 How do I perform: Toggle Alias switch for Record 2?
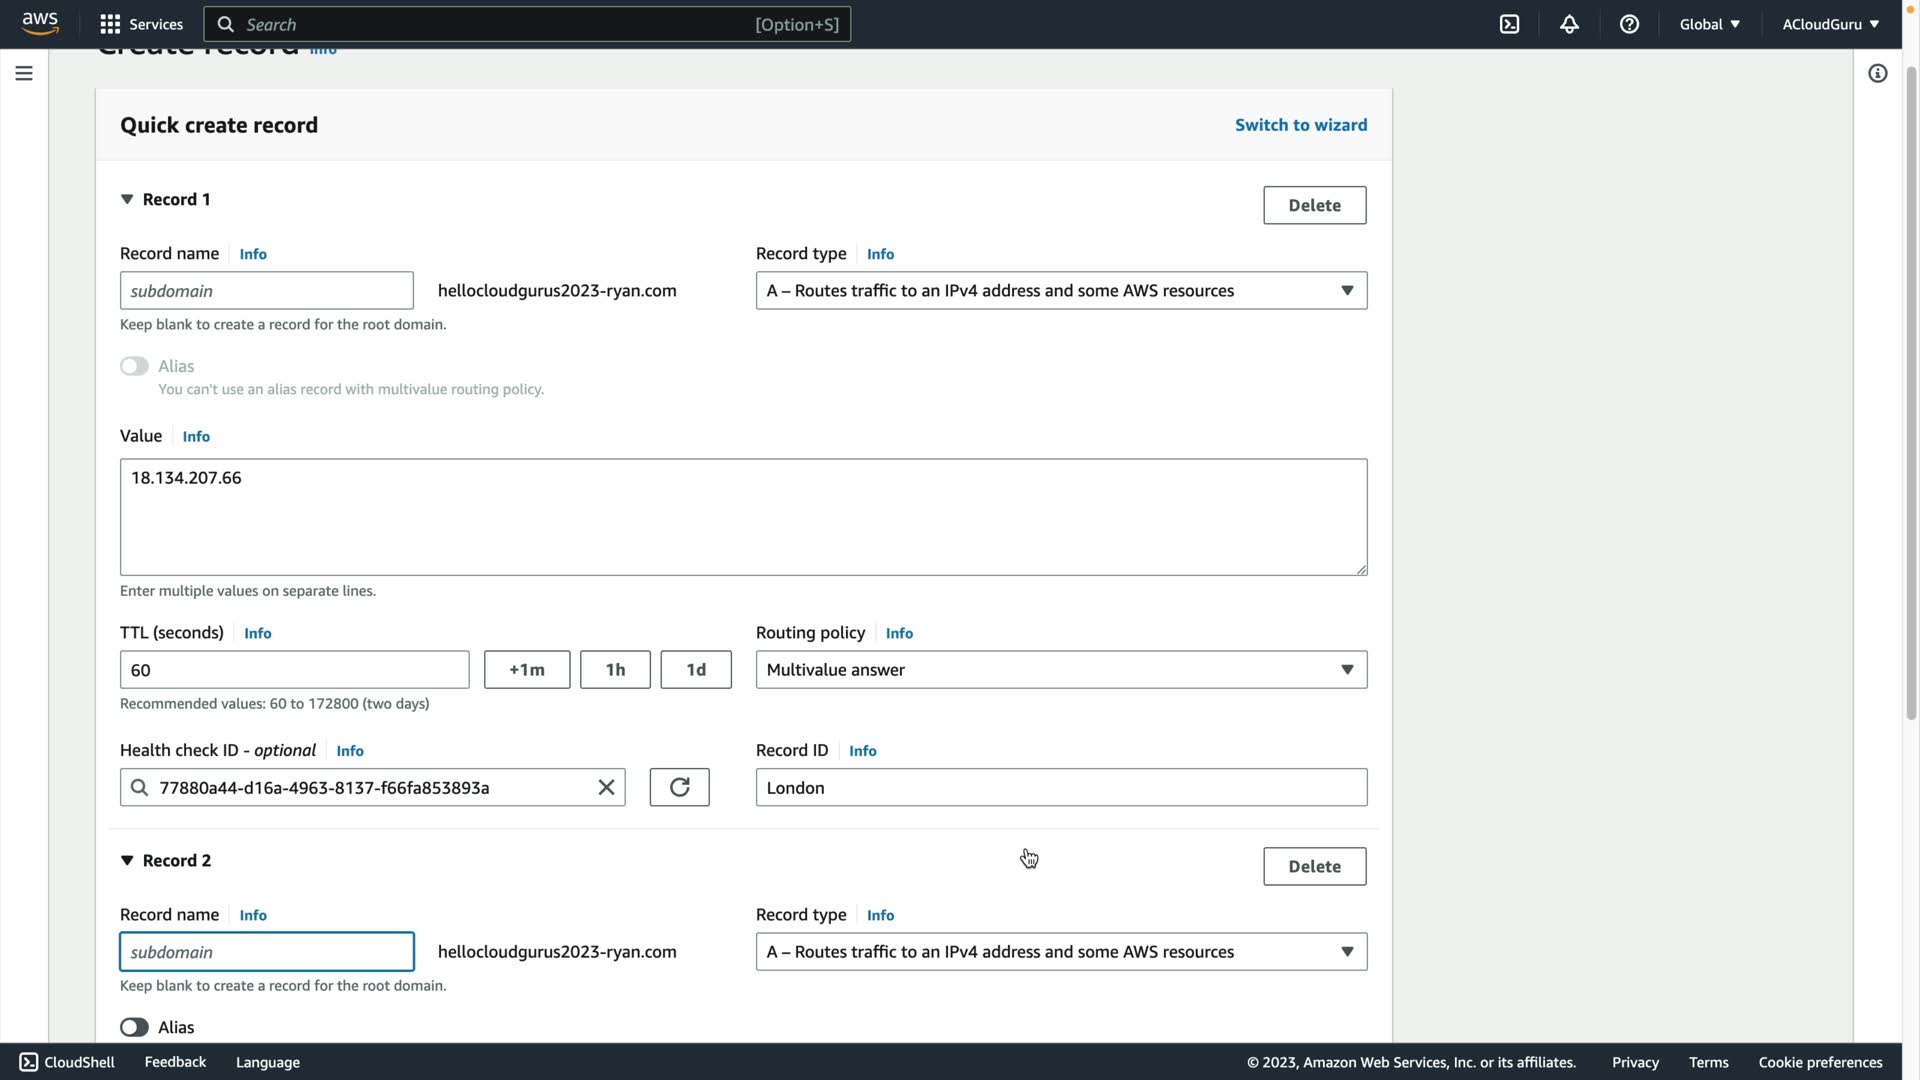click(134, 1027)
